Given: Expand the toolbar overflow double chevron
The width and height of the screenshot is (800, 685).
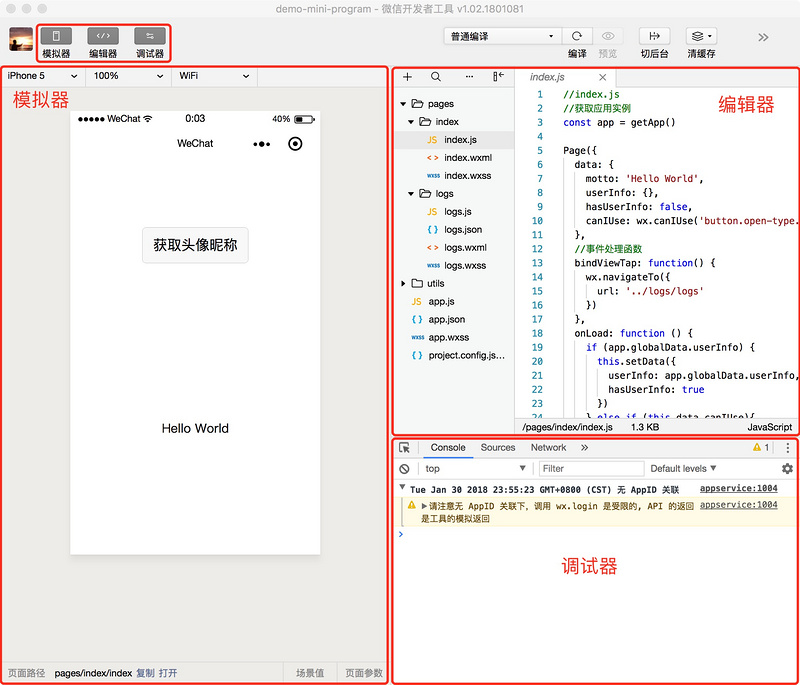Looking at the screenshot, I should [x=763, y=37].
